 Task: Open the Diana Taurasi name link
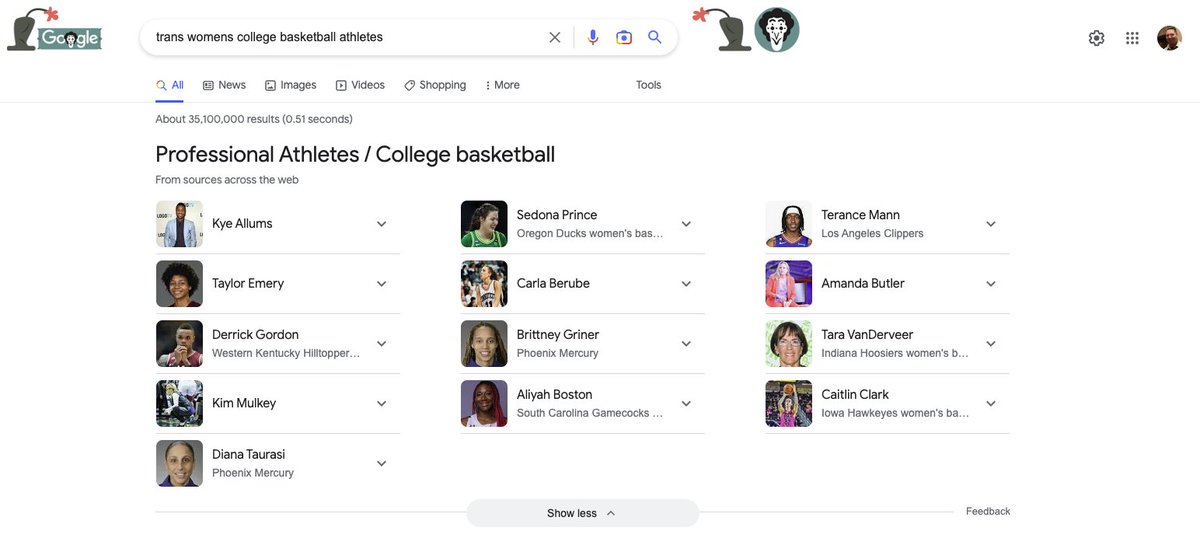click(x=249, y=455)
